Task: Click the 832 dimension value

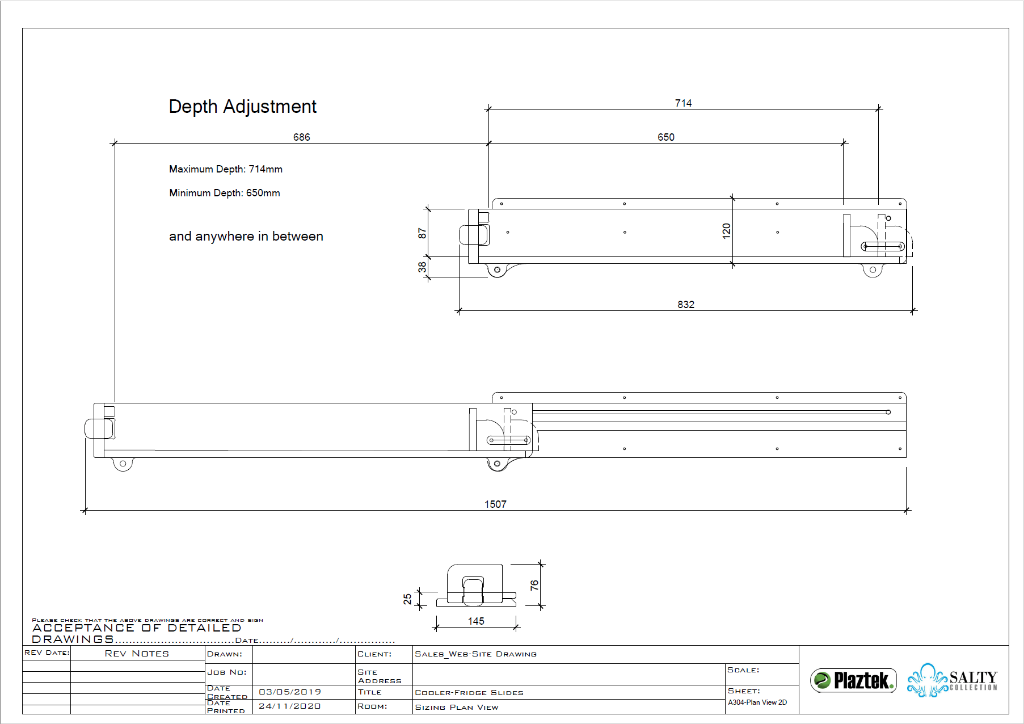Action: (x=686, y=304)
